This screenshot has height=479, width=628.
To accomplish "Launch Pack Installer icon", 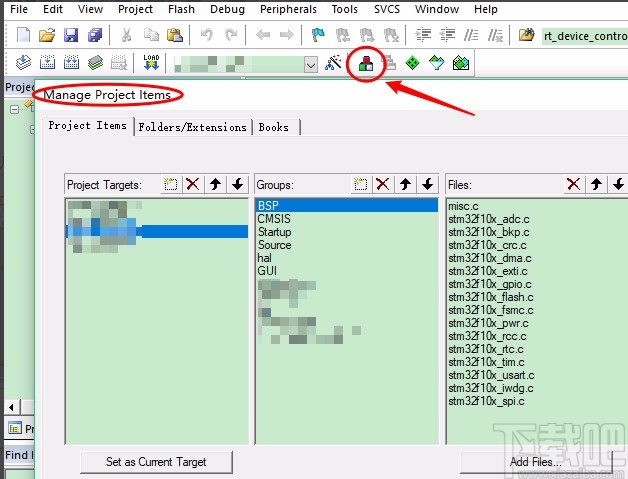I will coord(461,63).
